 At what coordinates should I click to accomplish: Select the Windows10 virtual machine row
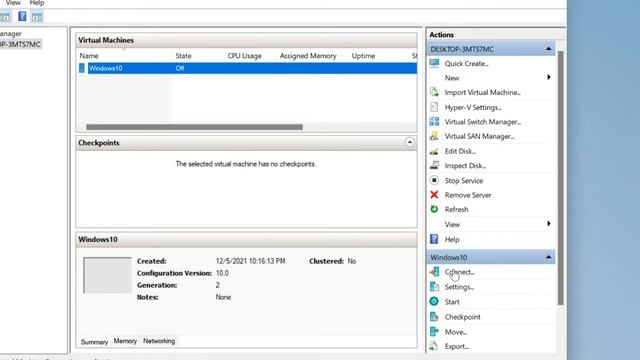pyautogui.click(x=247, y=68)
